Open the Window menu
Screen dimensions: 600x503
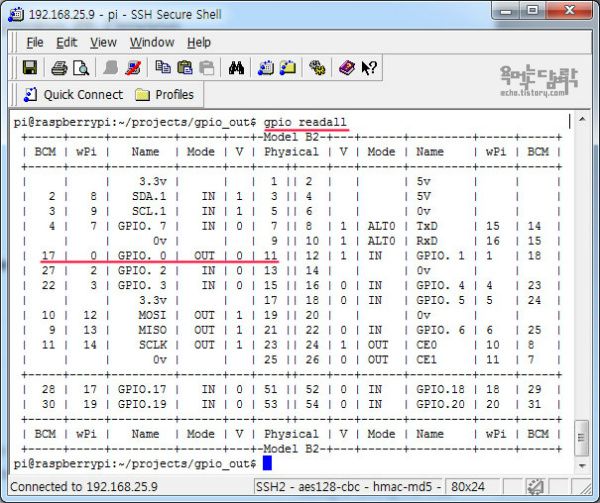[152, 42]
